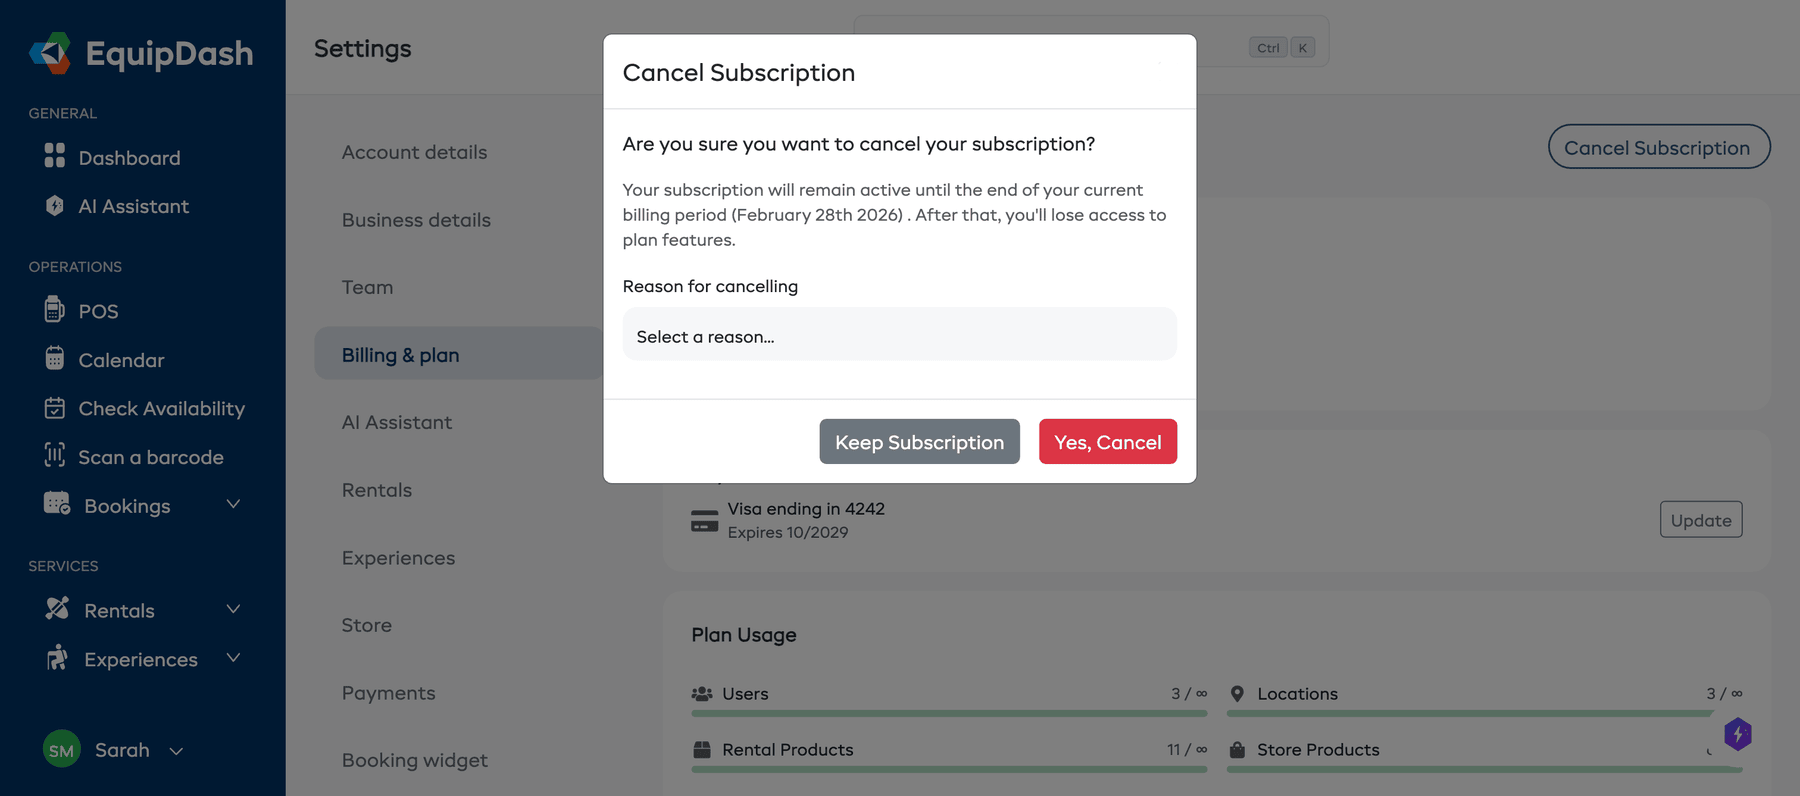1800x796 pixels.
Task: Open the Scan a barcode tool
Action: (150, 457)
